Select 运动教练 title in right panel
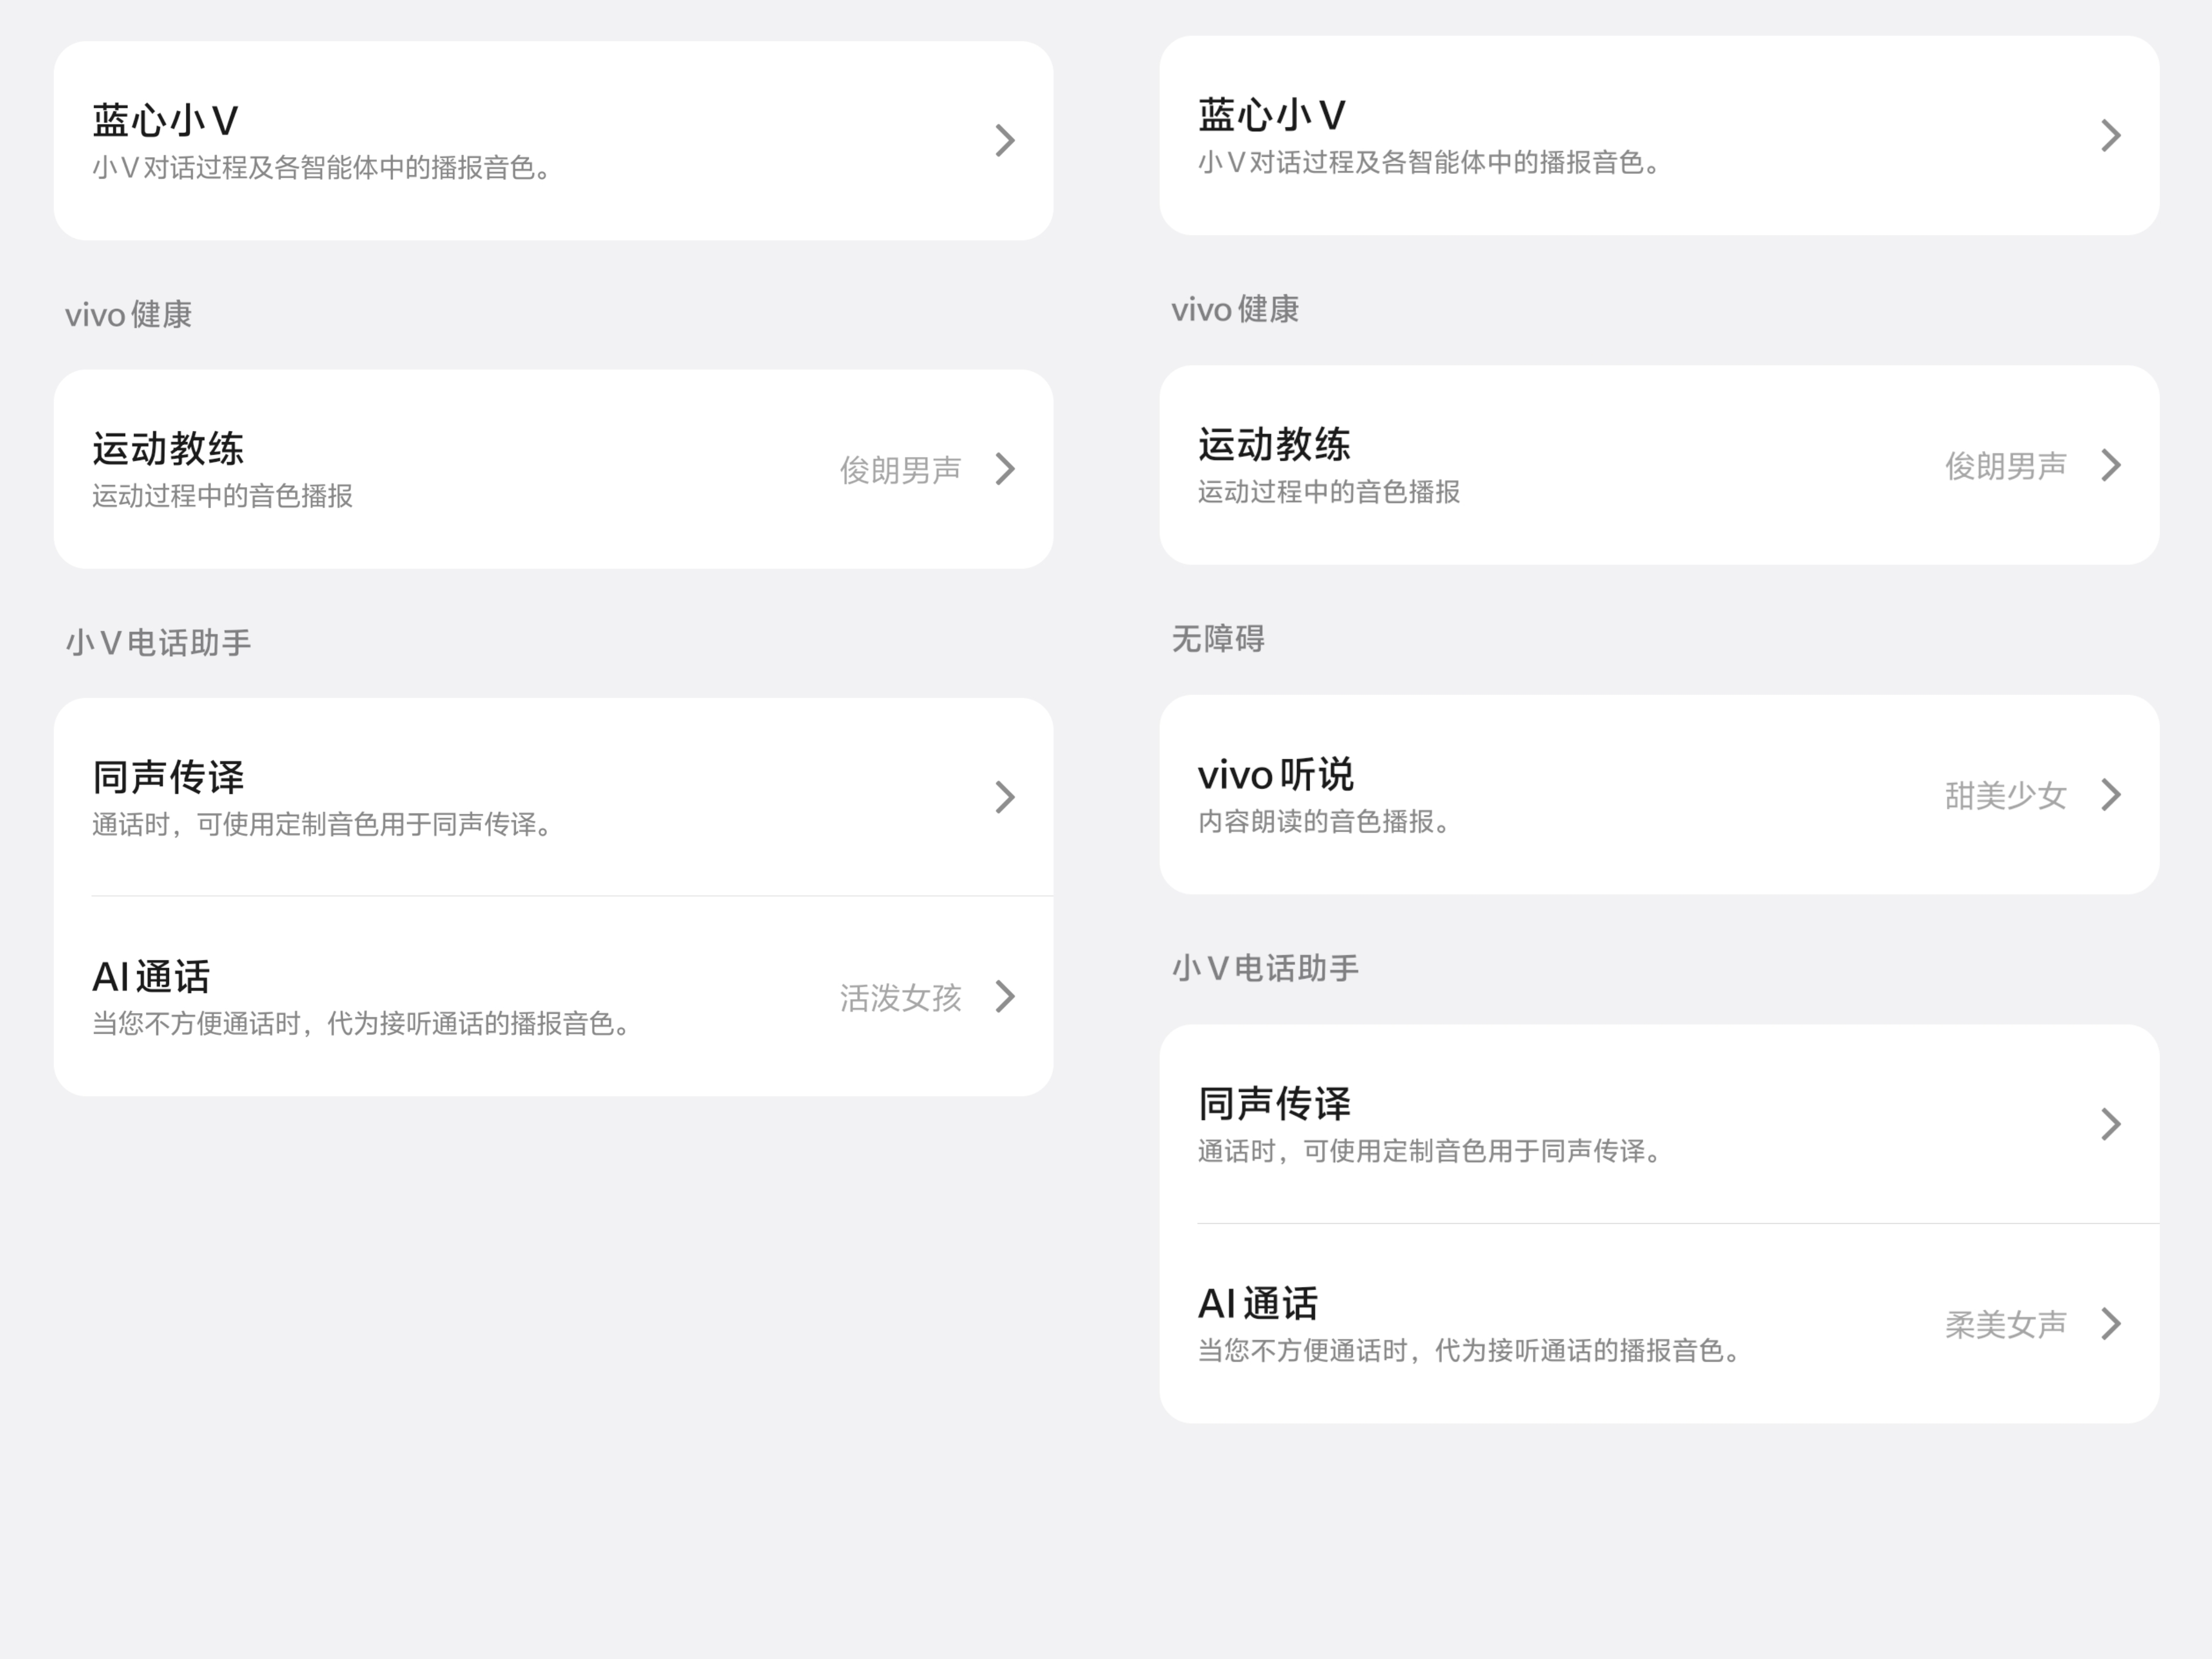This screenshot has width=2212, height=1659. (1274, 445)
